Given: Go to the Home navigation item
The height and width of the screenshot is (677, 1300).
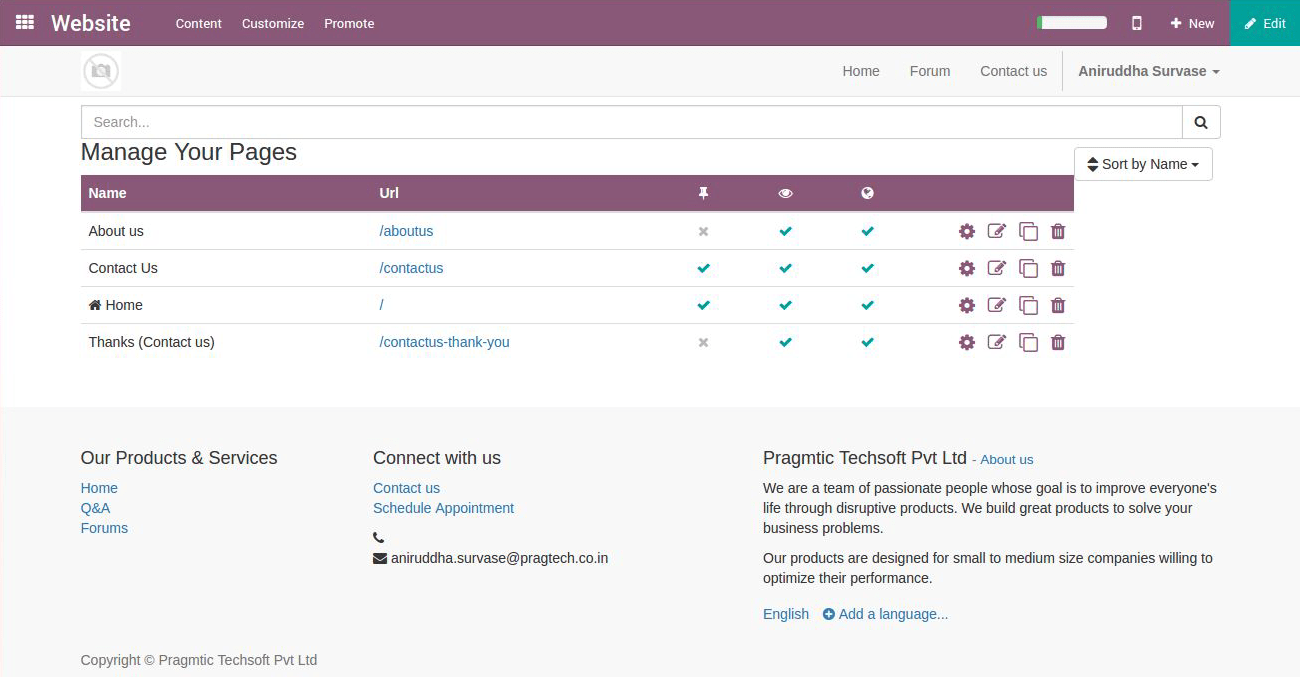Looking at the screenshot, I should pos(861,71).
